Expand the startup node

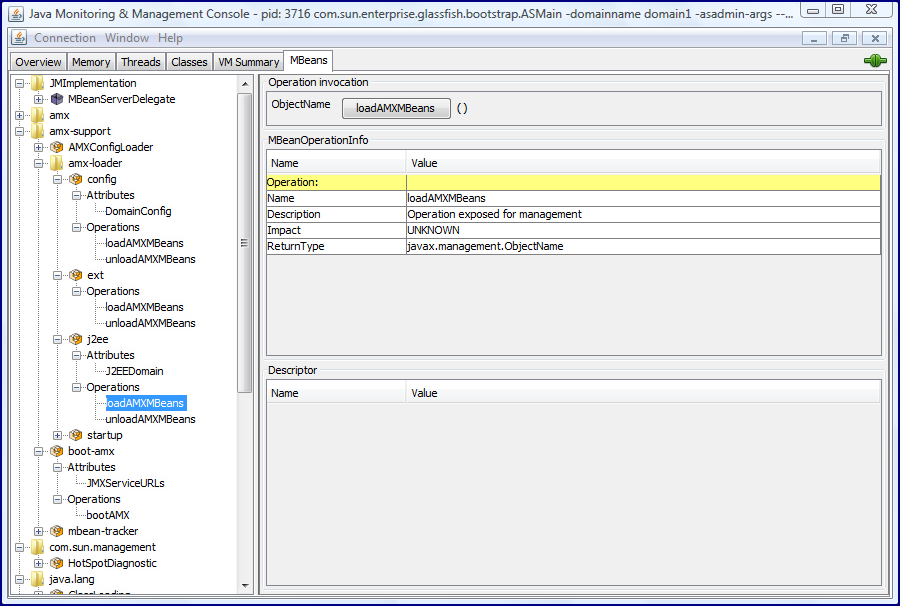click(57, 436)
